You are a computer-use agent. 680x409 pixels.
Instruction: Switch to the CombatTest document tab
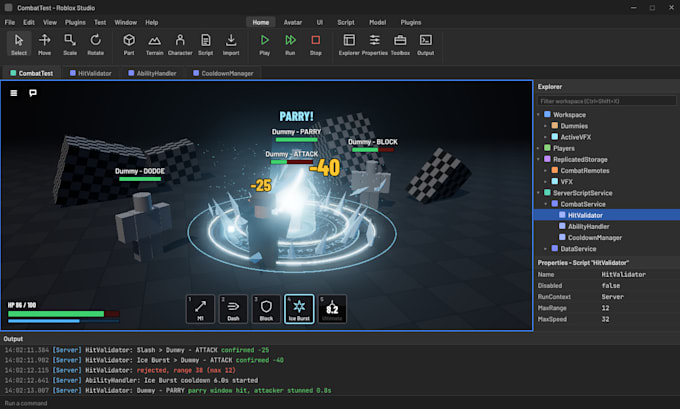click(x=32, y=73)
